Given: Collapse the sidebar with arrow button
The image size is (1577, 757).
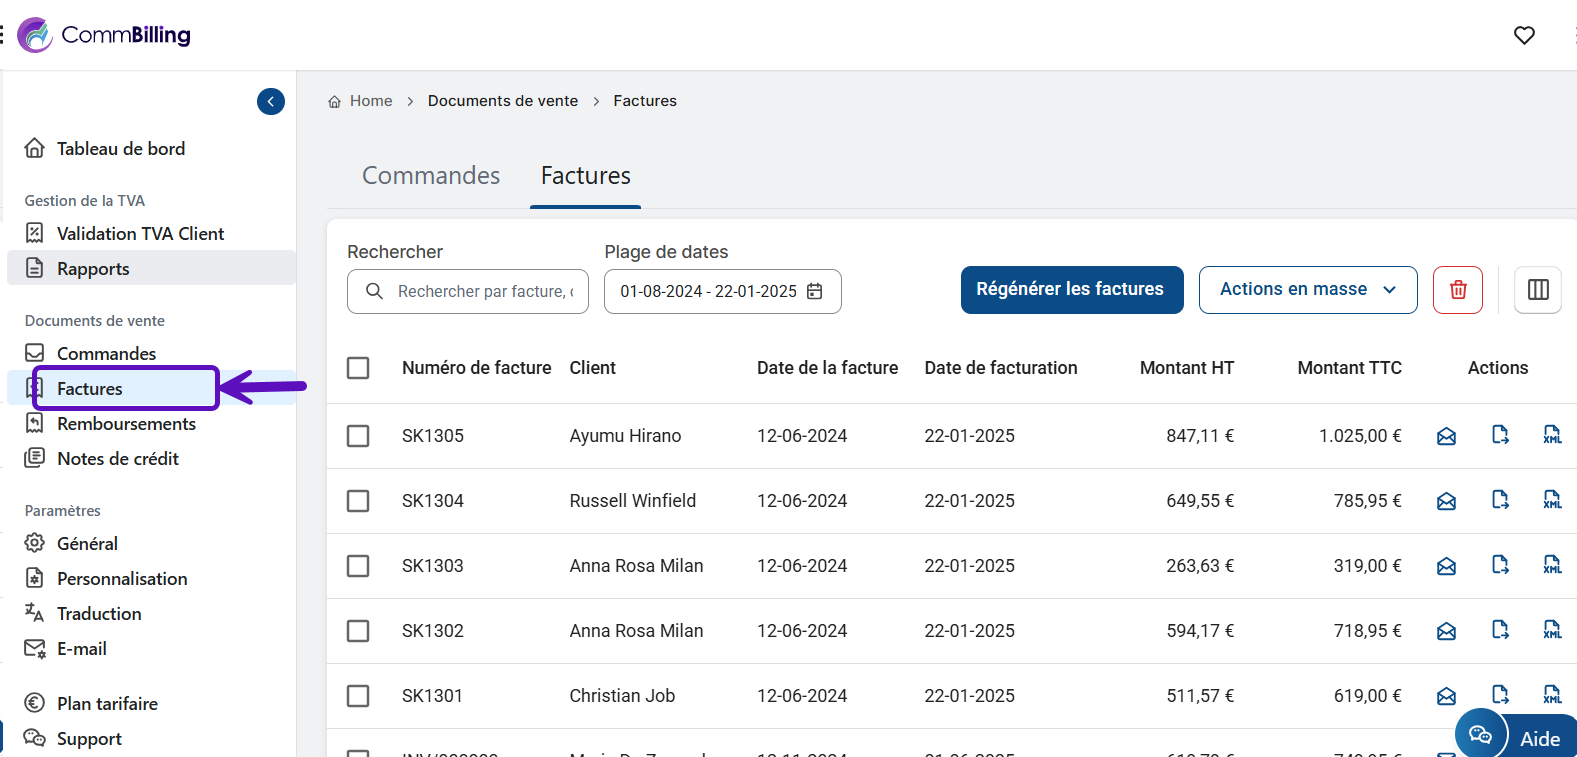Looking at the screenshot, I should point(271,102).
